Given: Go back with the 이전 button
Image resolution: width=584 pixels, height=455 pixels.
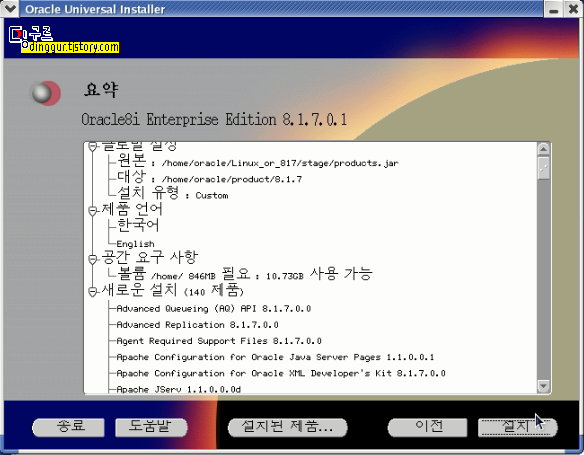Looking at the screenshot, I should (427, 427).
